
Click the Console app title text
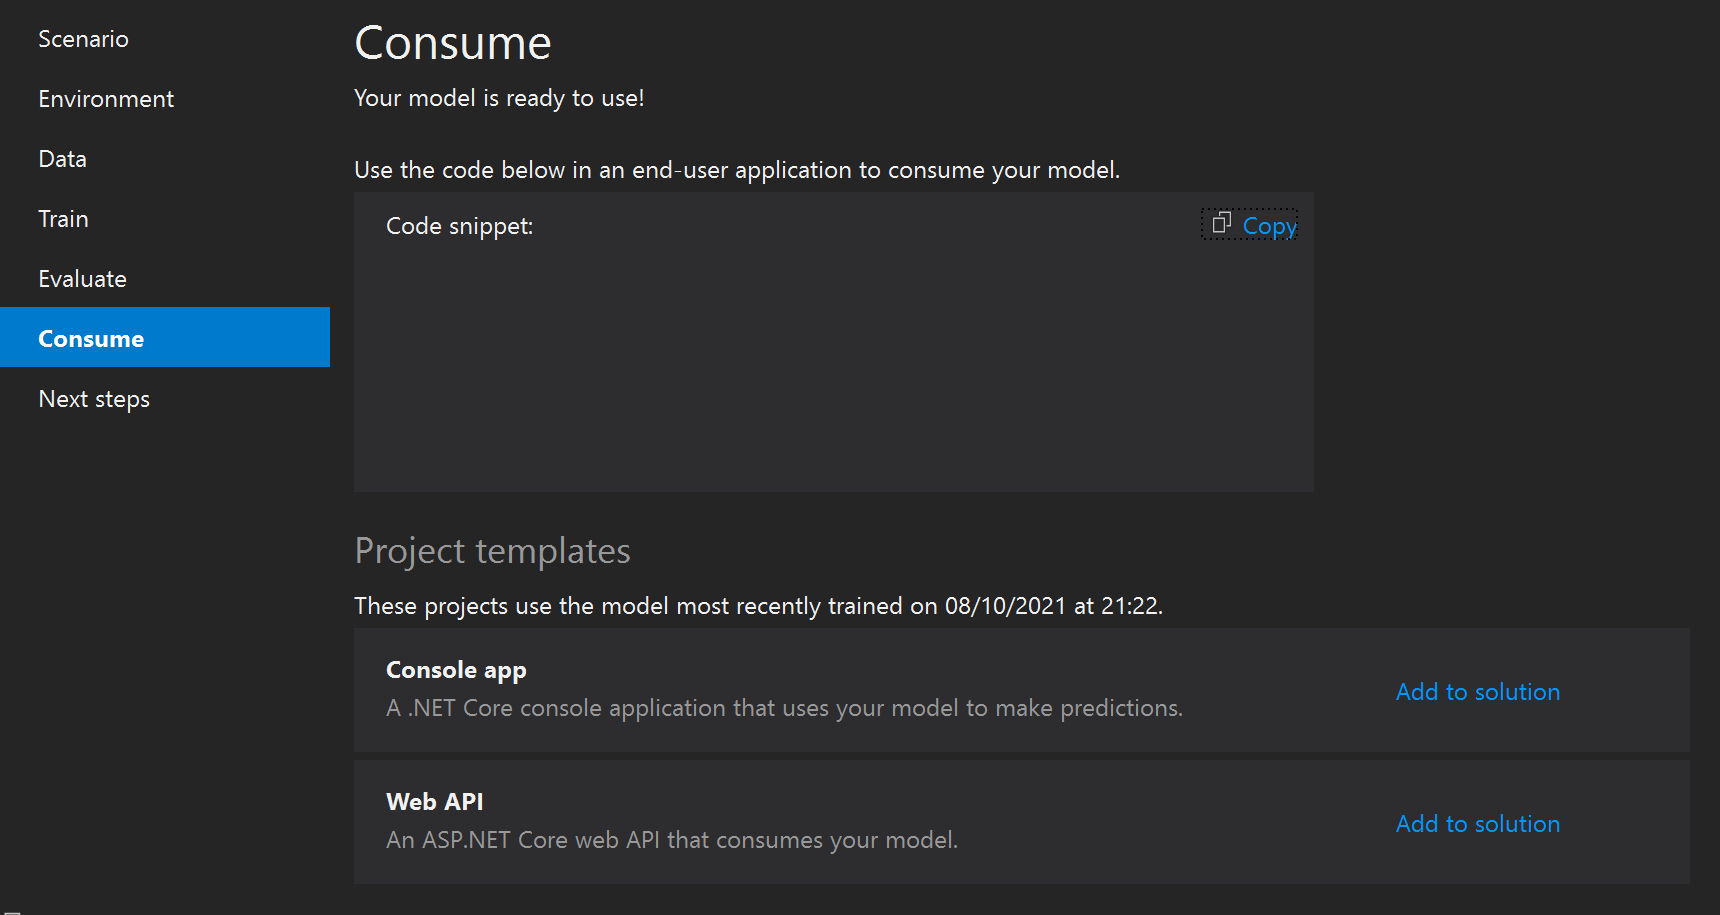[x=456, y=669]
